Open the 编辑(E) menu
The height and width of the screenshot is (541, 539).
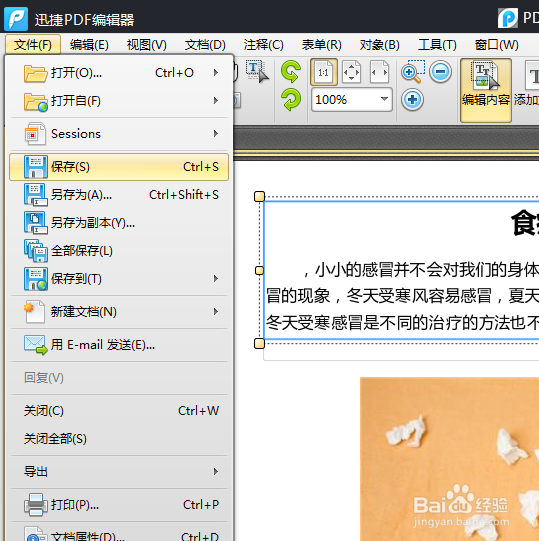(x=89, y=45)
